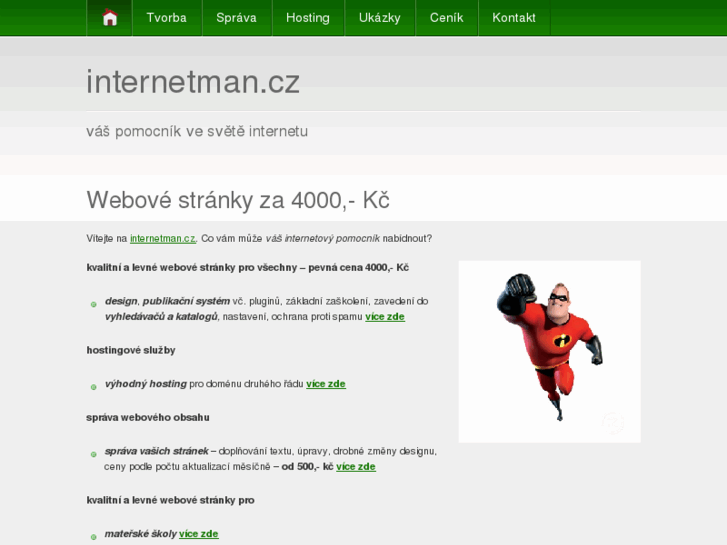The image size is (727, 545).
Task: Click the text 'vyhledávačů a katalogů'
Action: pyautogui.click(x=161, y=317)
